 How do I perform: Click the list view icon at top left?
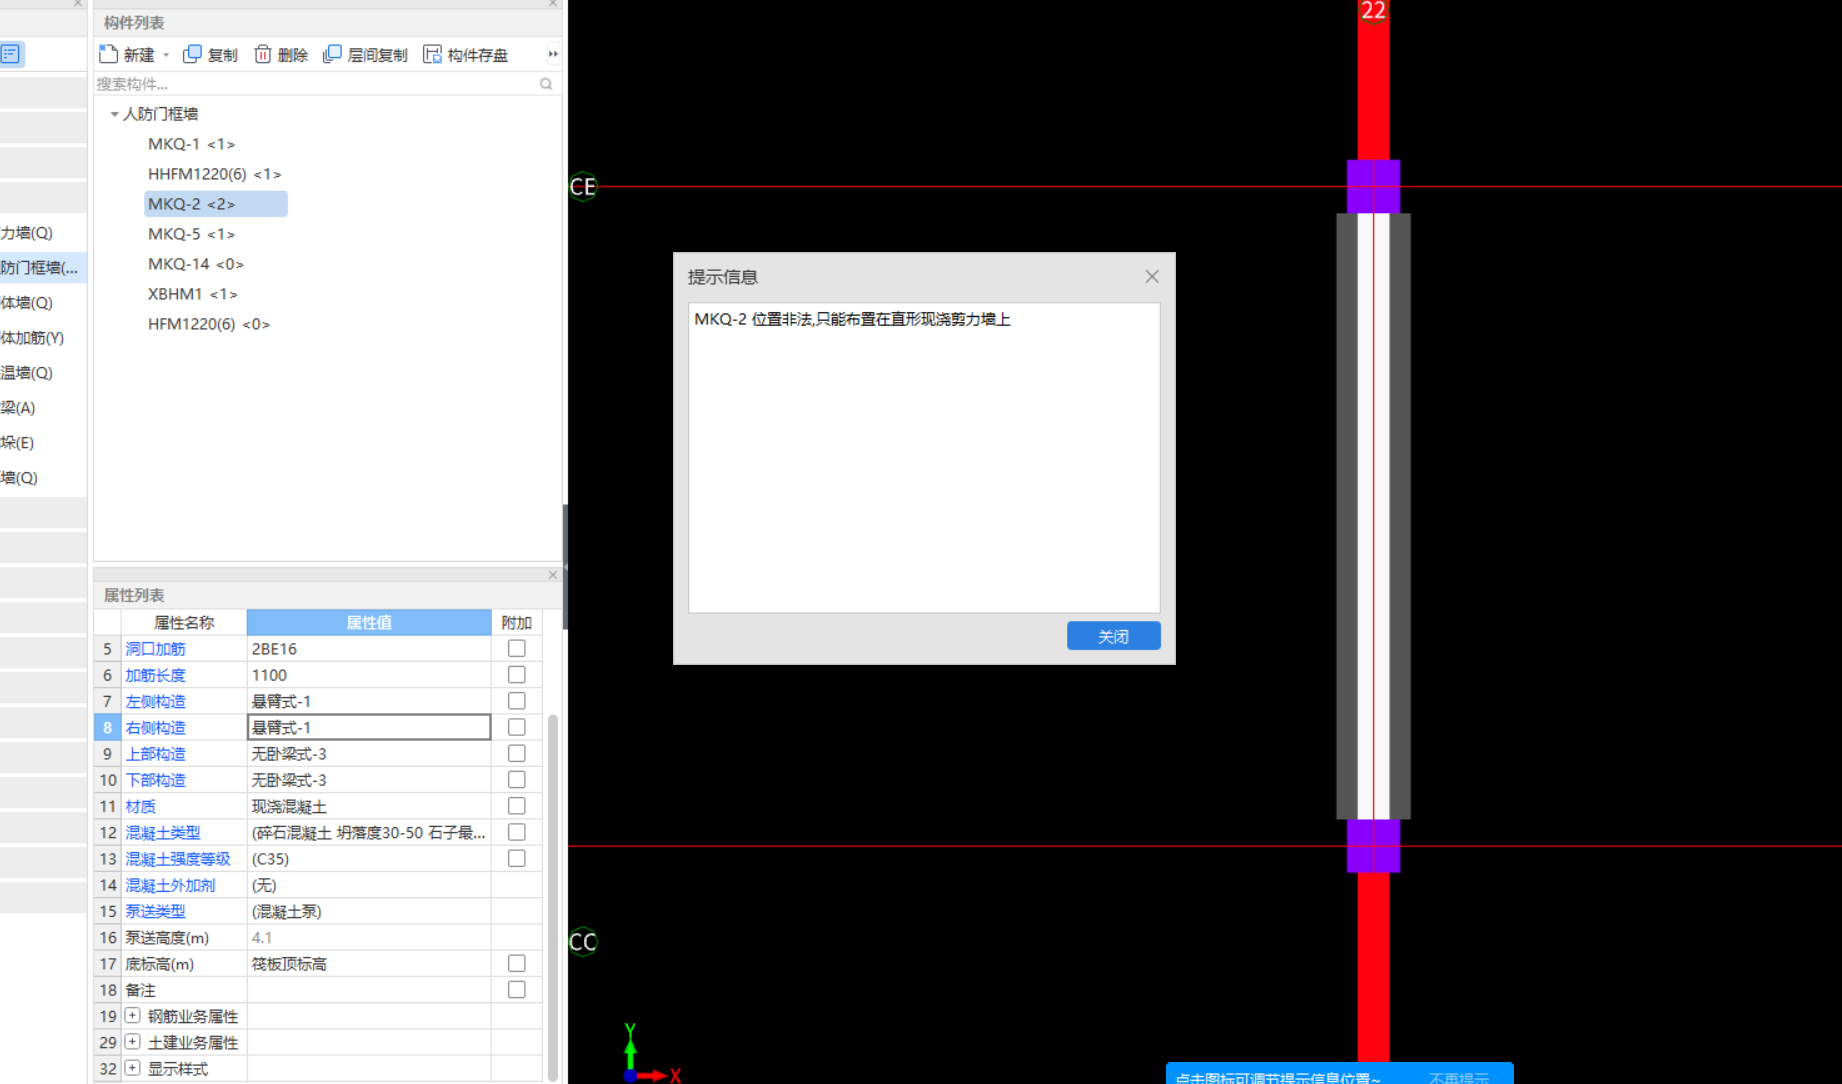pyautogui.click(x=11, y=54)
